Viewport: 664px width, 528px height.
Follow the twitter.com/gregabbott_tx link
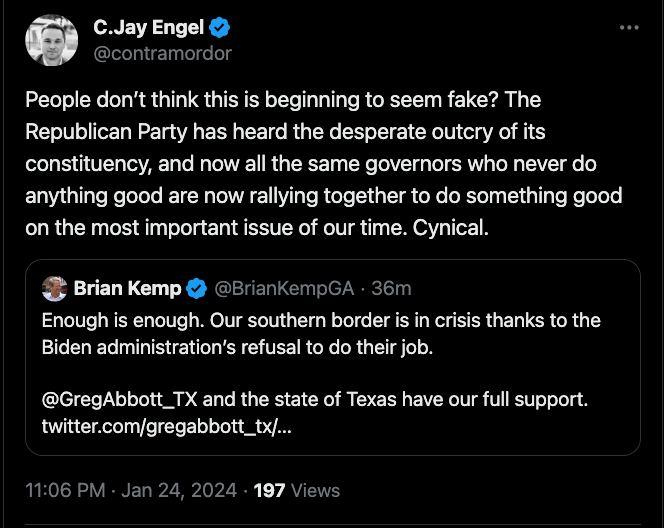[x=167, y=427]
